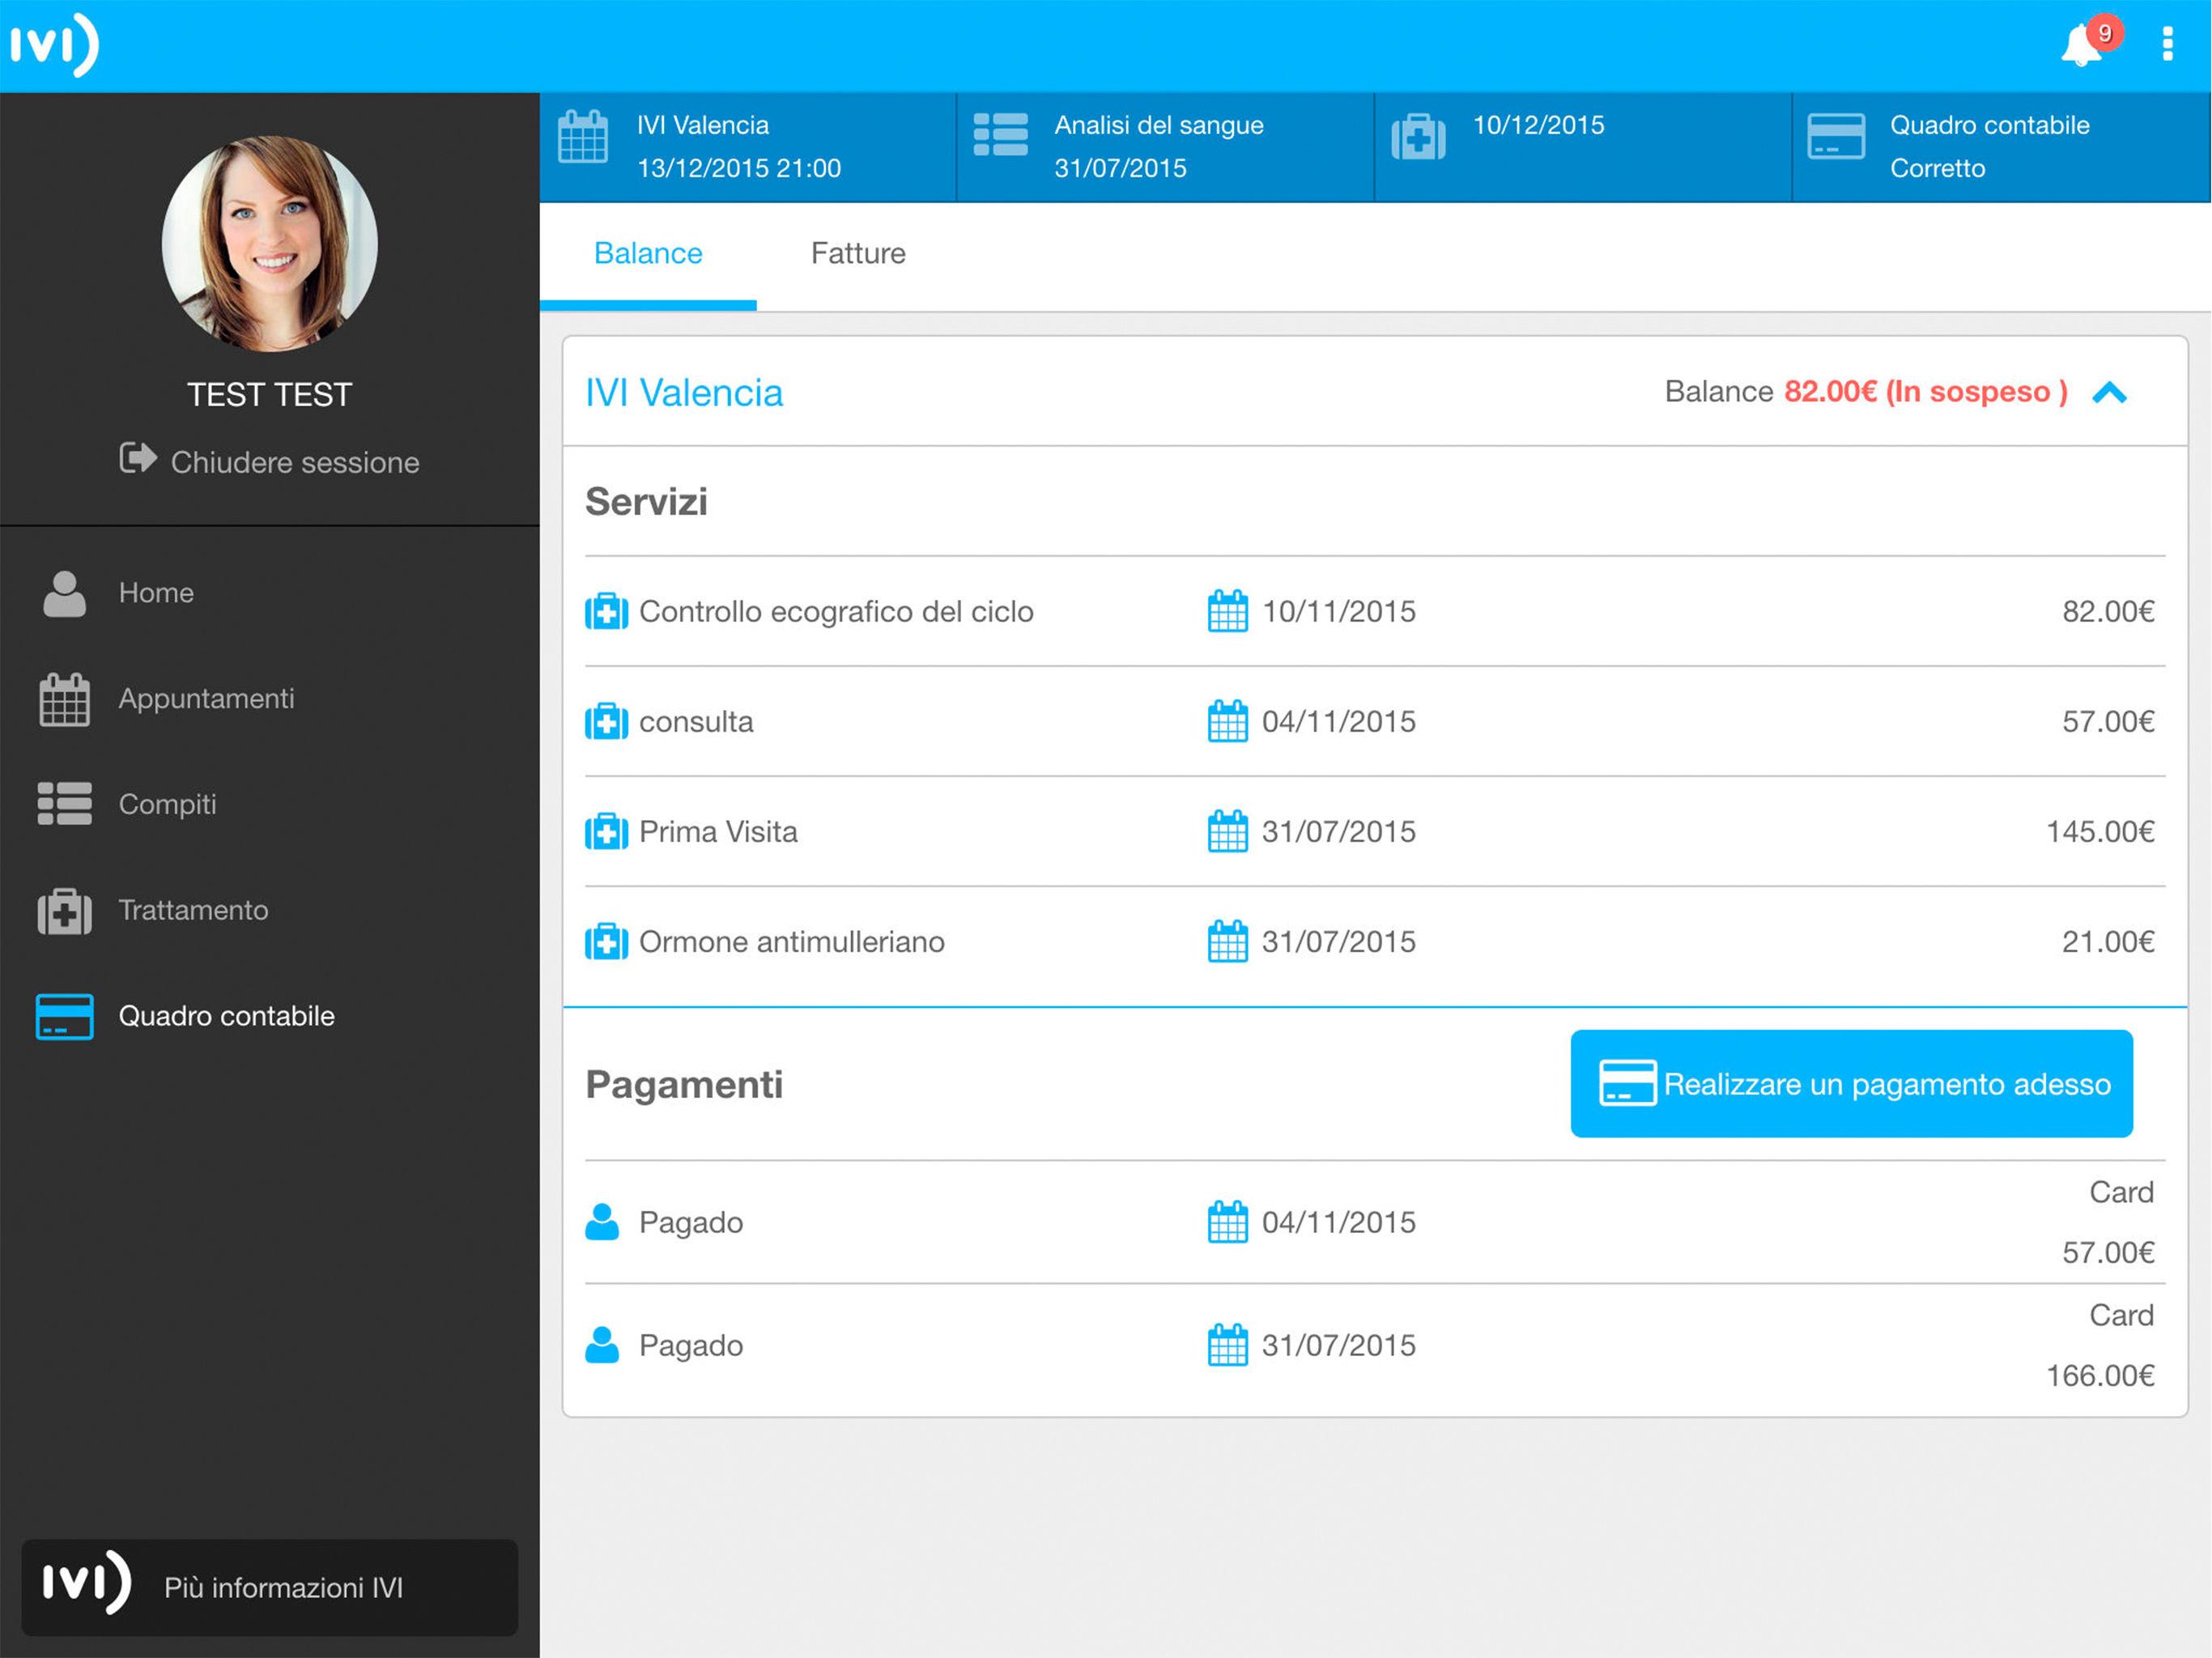Open the notifications bell icon
This screenshot has height=1658, width=2212.
(x=2082, y=45)
